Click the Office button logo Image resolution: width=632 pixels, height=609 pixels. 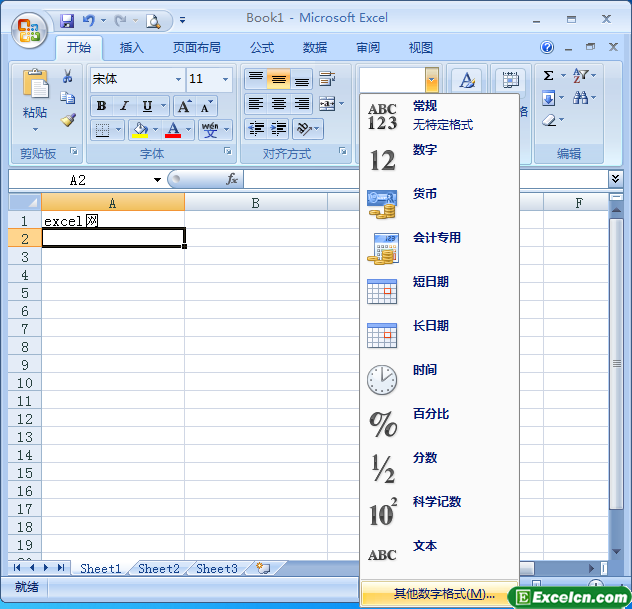[x=29, y=30]
